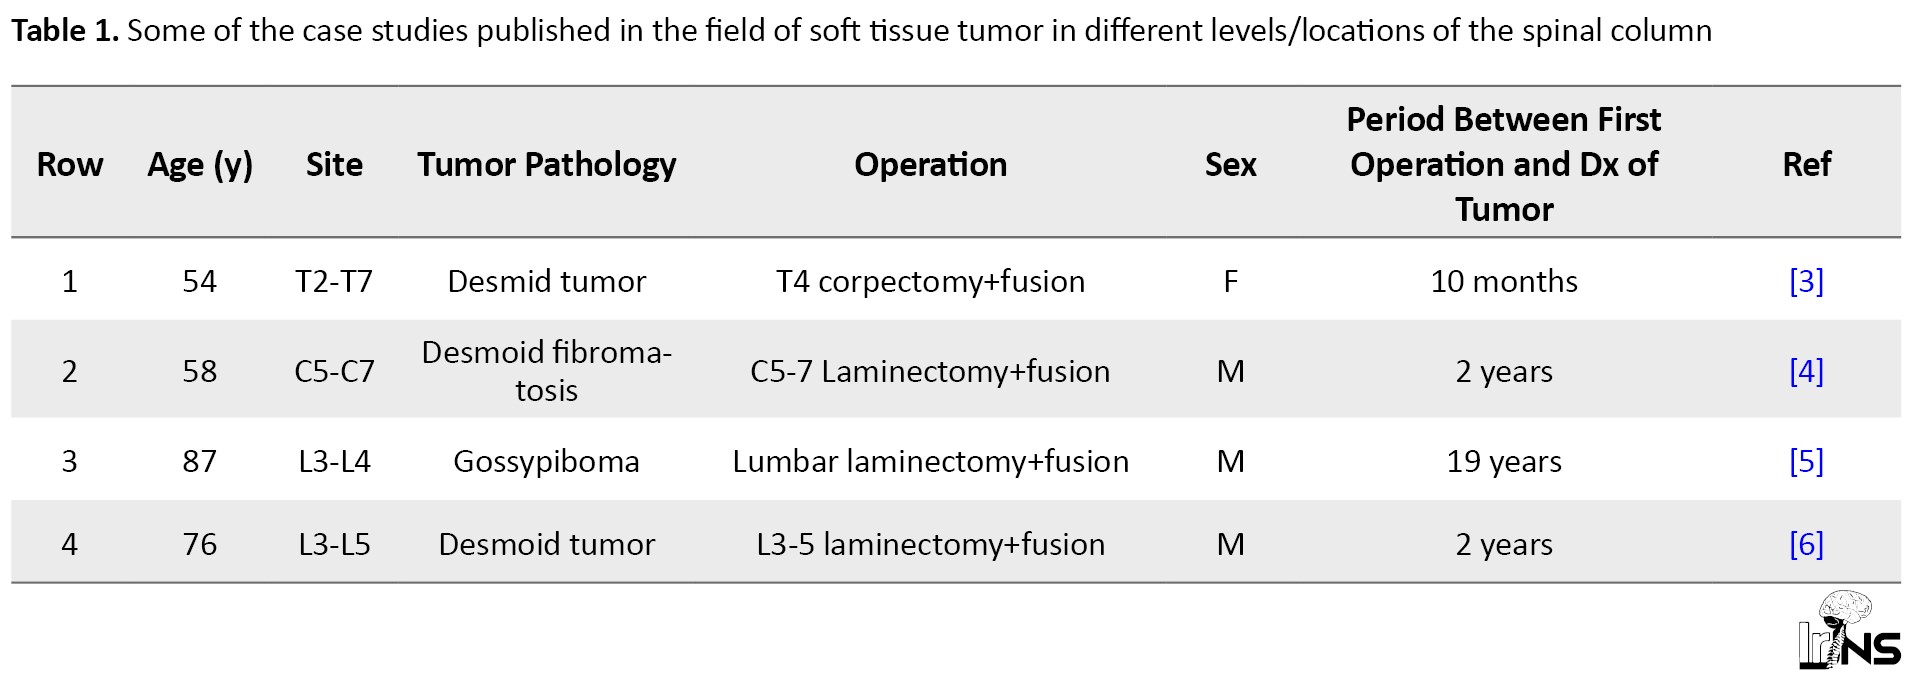Select the Tumor Pathology column header
Viewport: 1913px width, 694px height.
(546, 164)
